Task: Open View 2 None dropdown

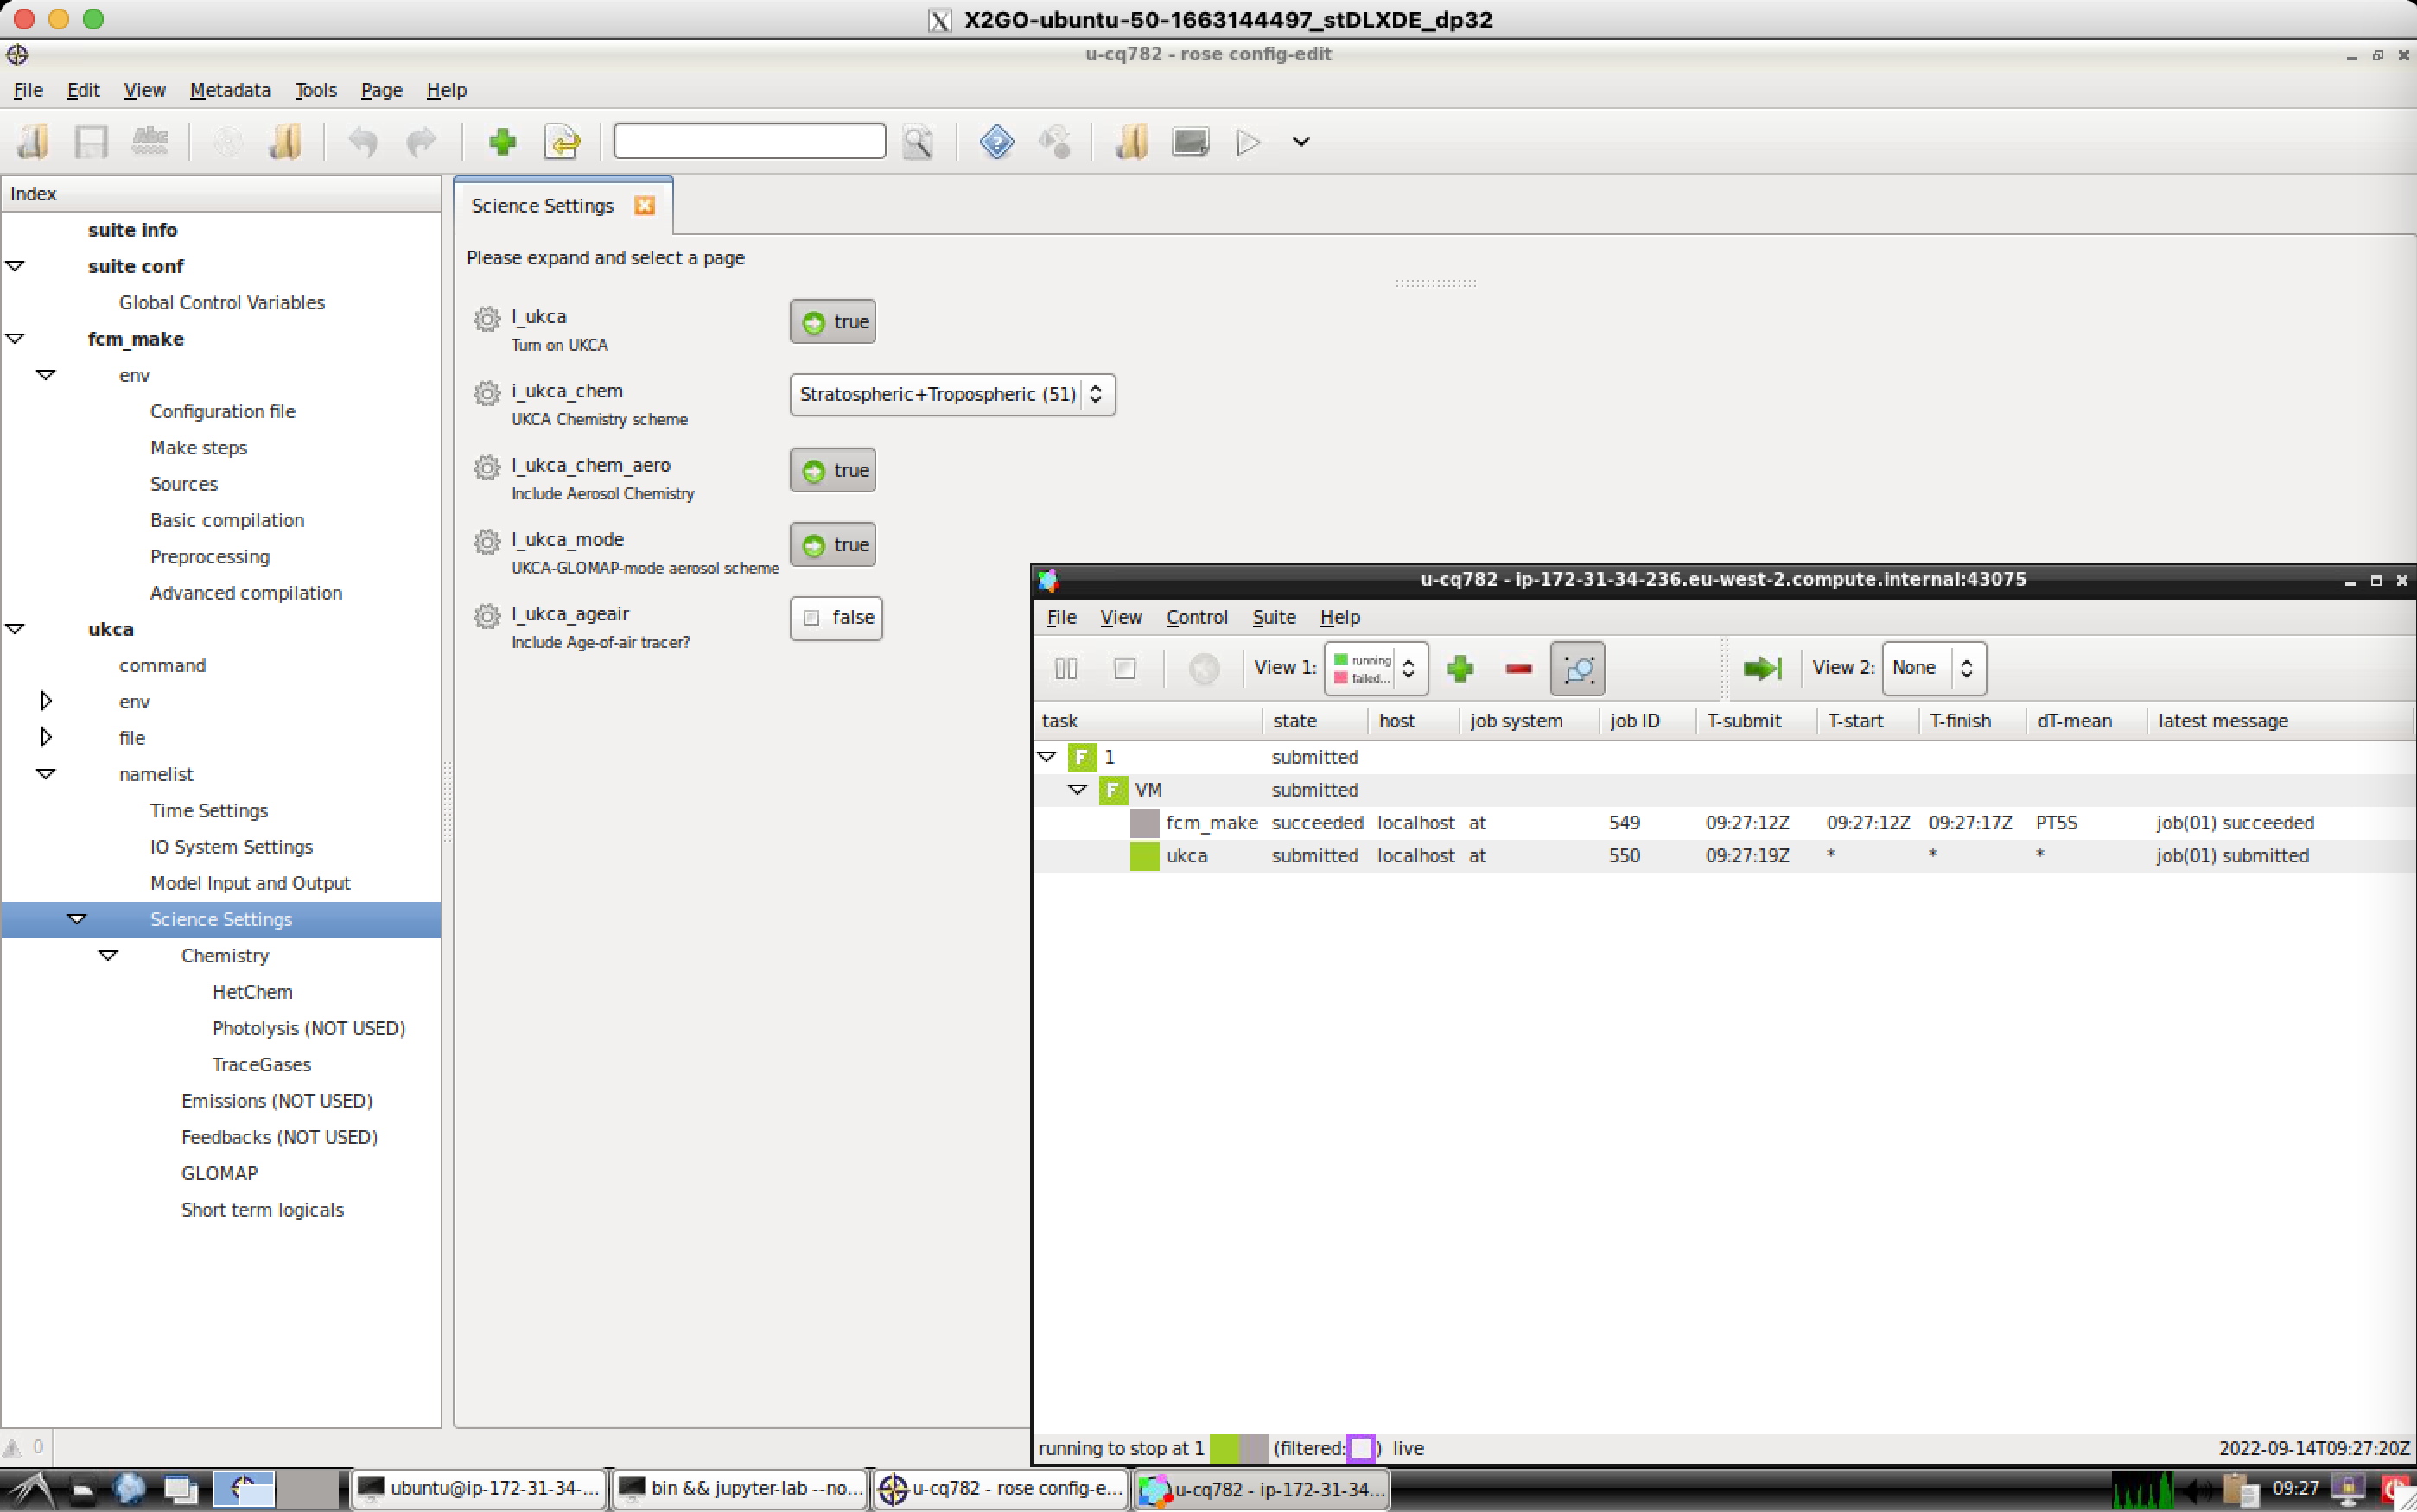Action: pos(1933,668)
